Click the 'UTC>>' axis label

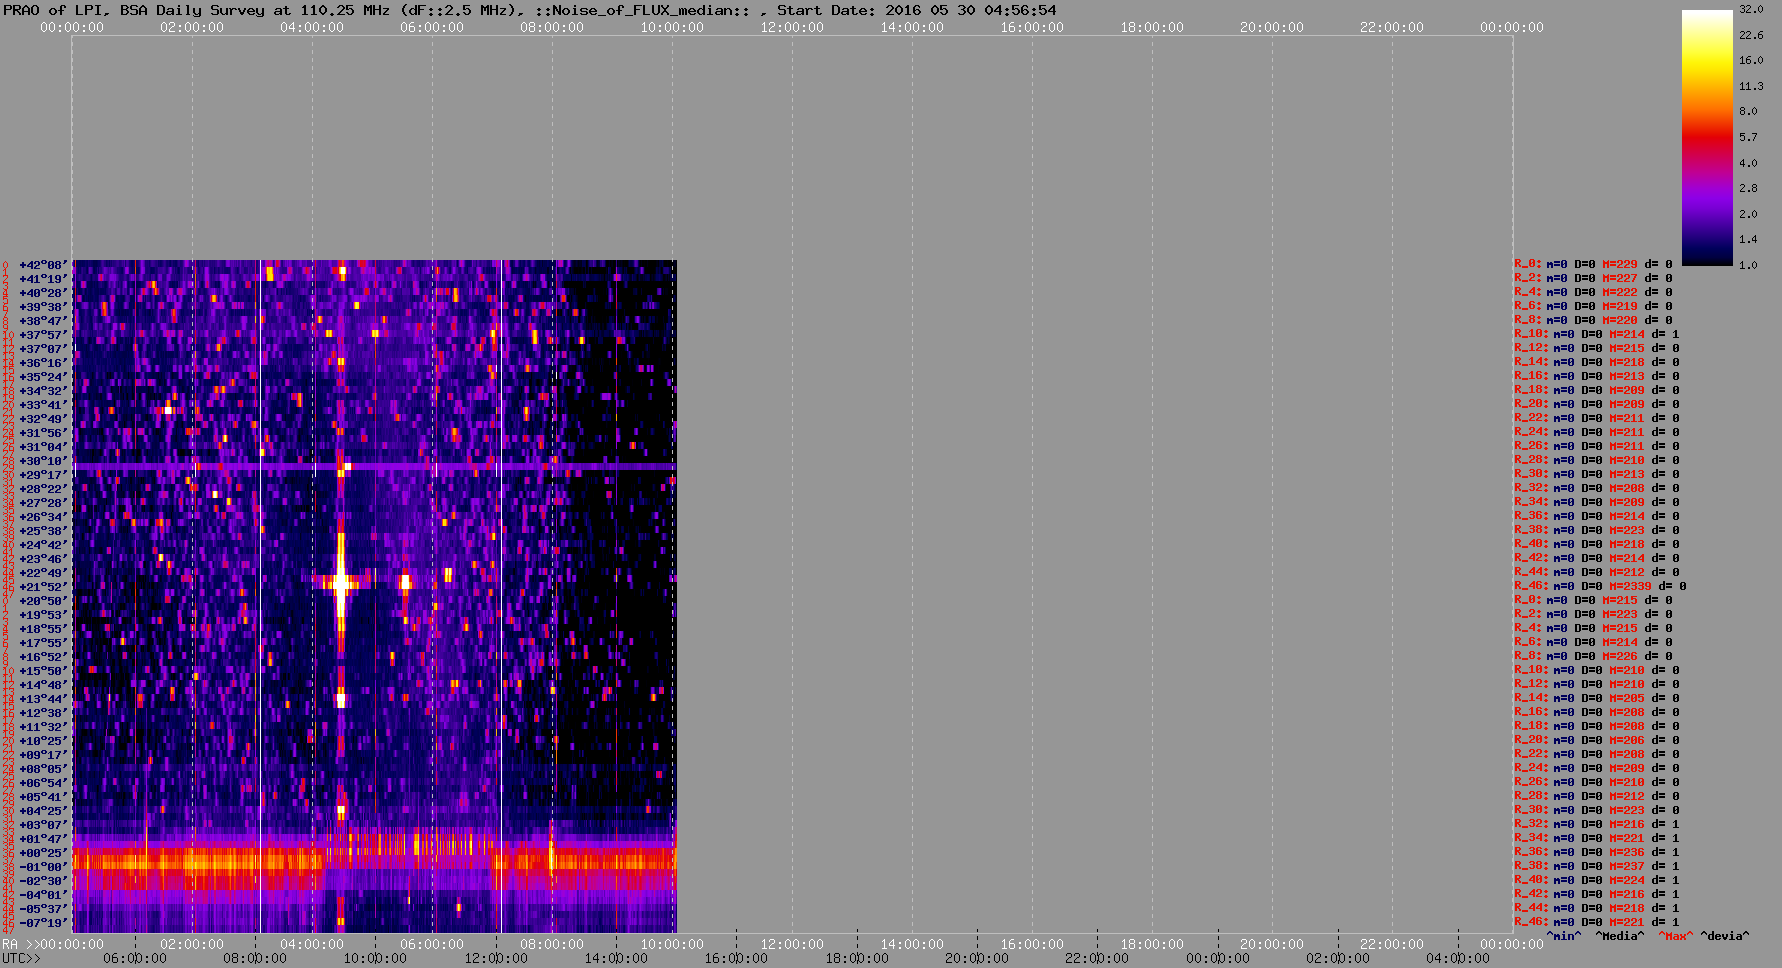22,958
